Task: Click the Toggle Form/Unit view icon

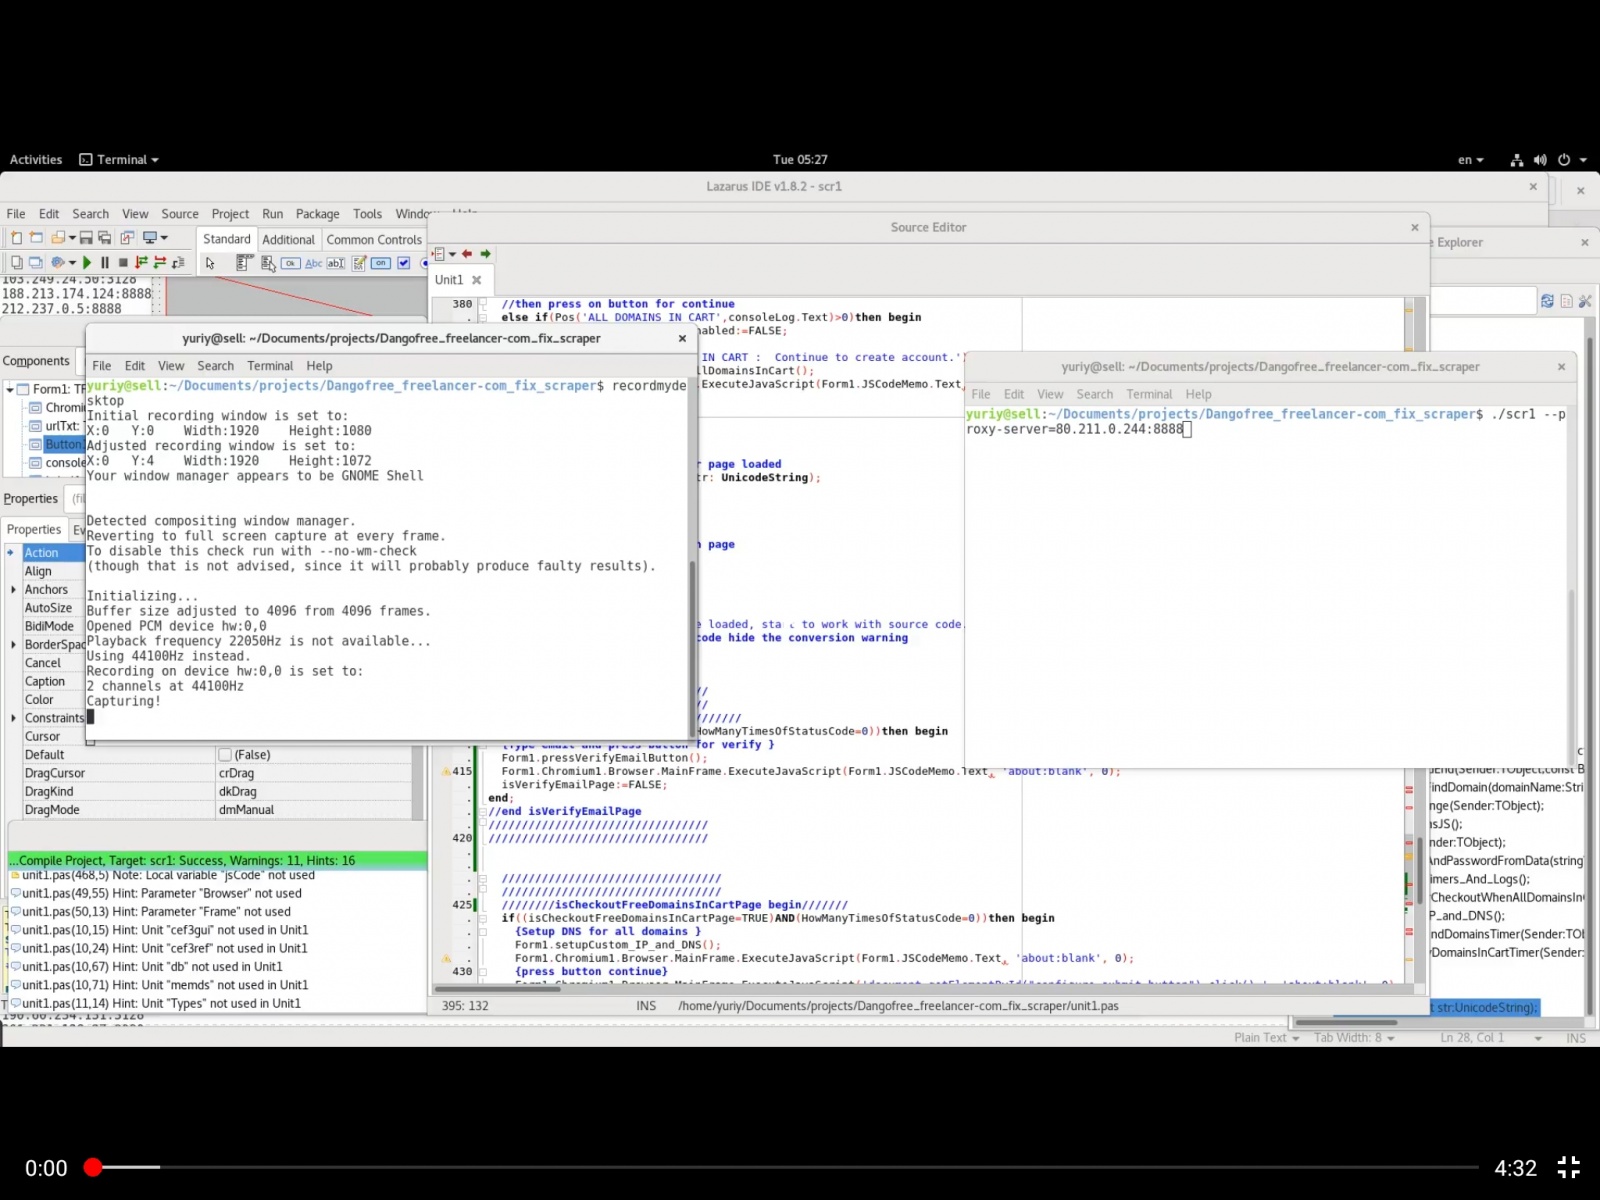Action: point(127,238)
